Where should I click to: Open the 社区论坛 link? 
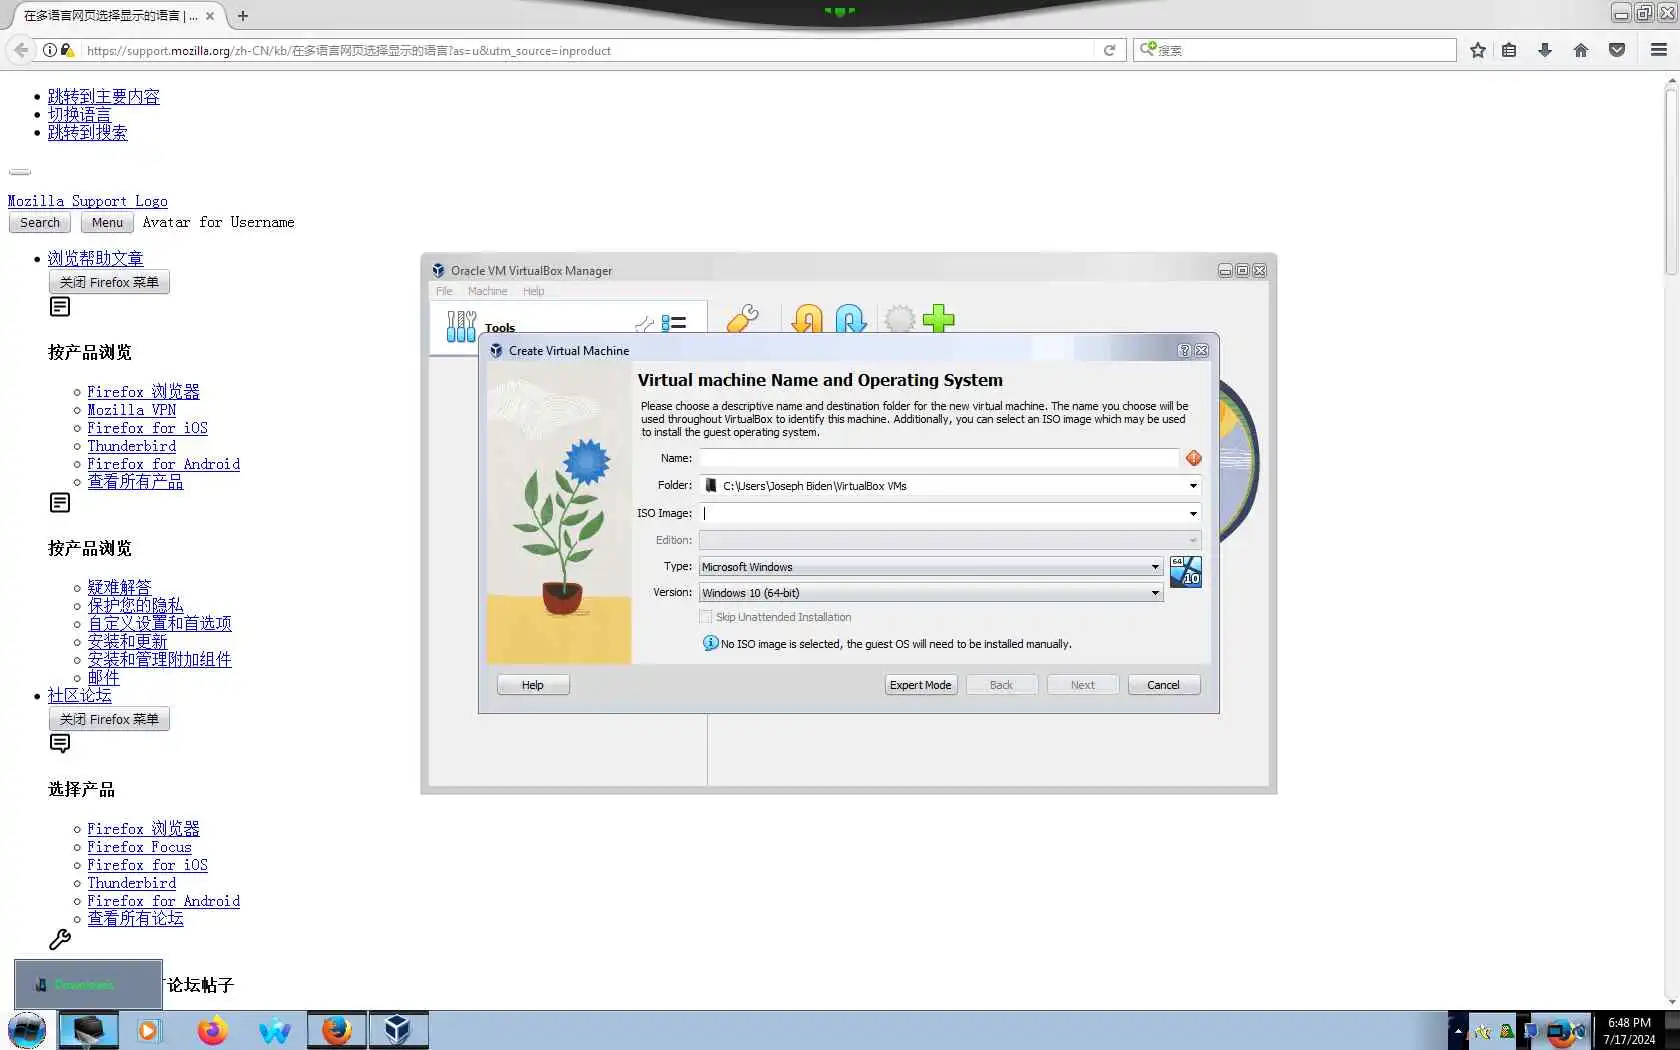point(80,695)
